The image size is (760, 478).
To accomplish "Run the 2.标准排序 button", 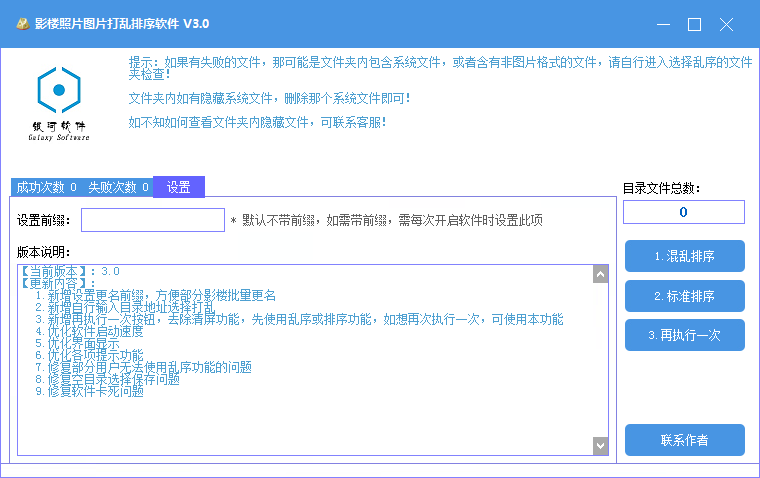I will [685, 296].
